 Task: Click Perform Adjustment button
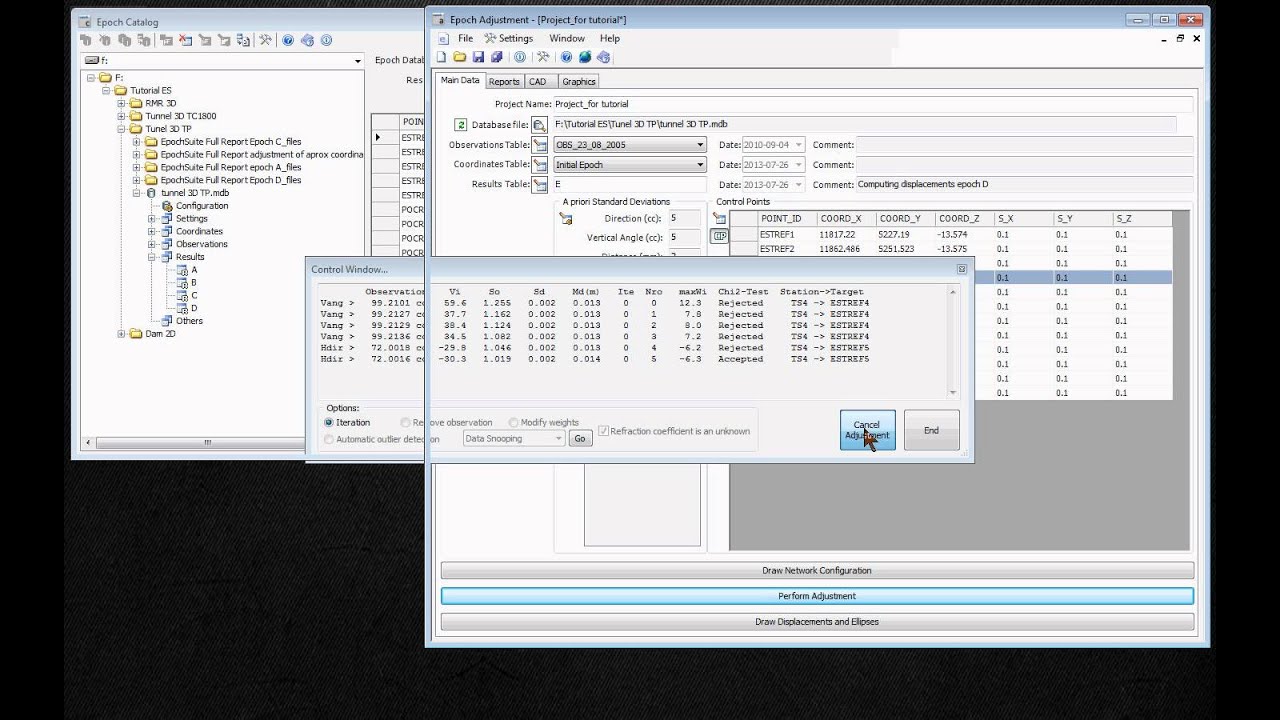(817, 596)
